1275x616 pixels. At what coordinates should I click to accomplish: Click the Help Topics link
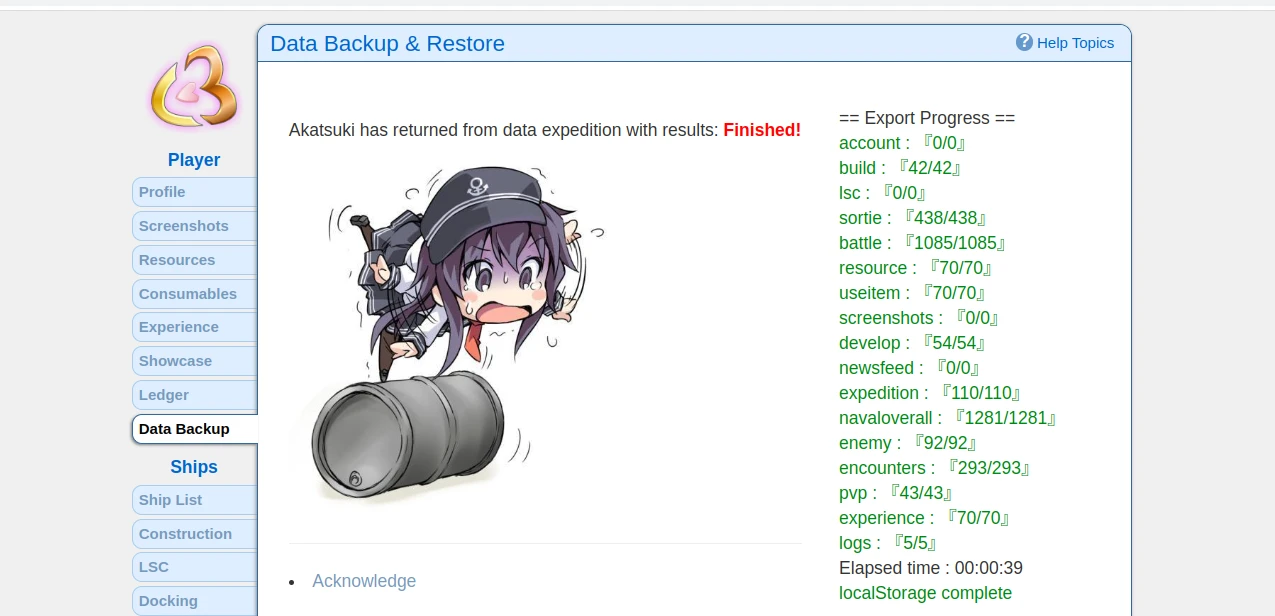pyautogui.click(x=1075, y=43)
